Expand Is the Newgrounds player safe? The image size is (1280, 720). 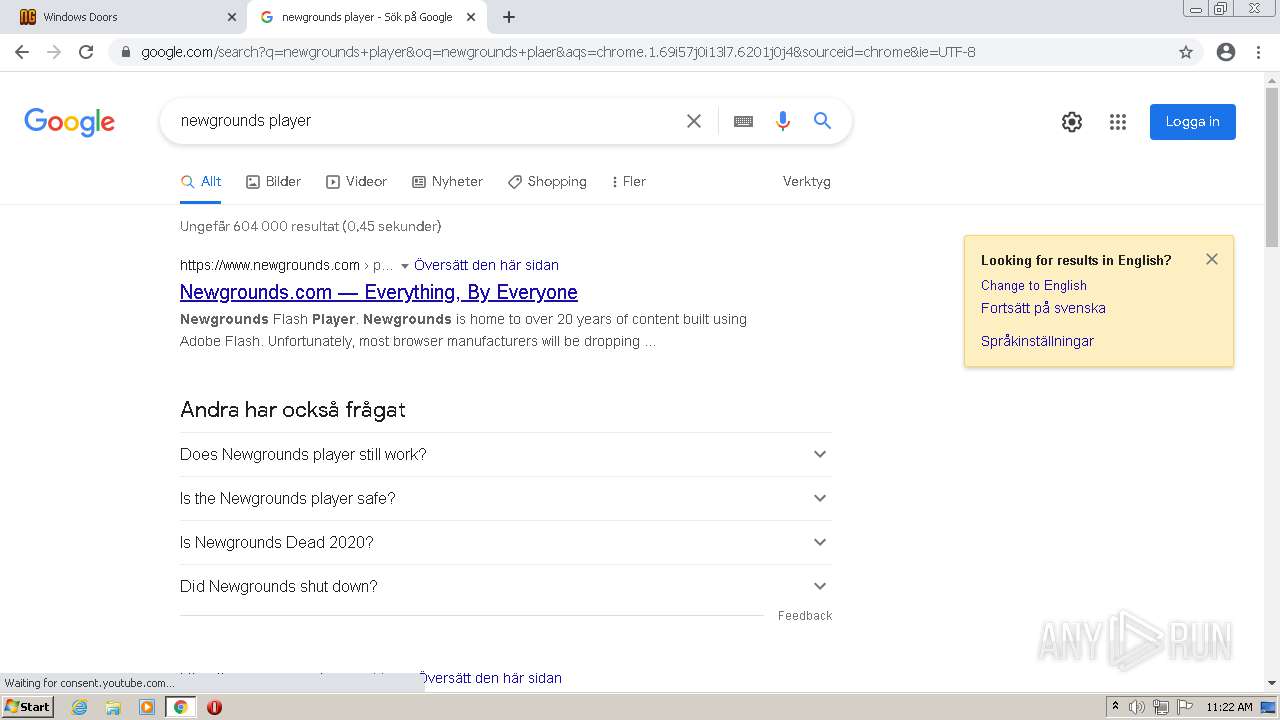pos(506,498)
